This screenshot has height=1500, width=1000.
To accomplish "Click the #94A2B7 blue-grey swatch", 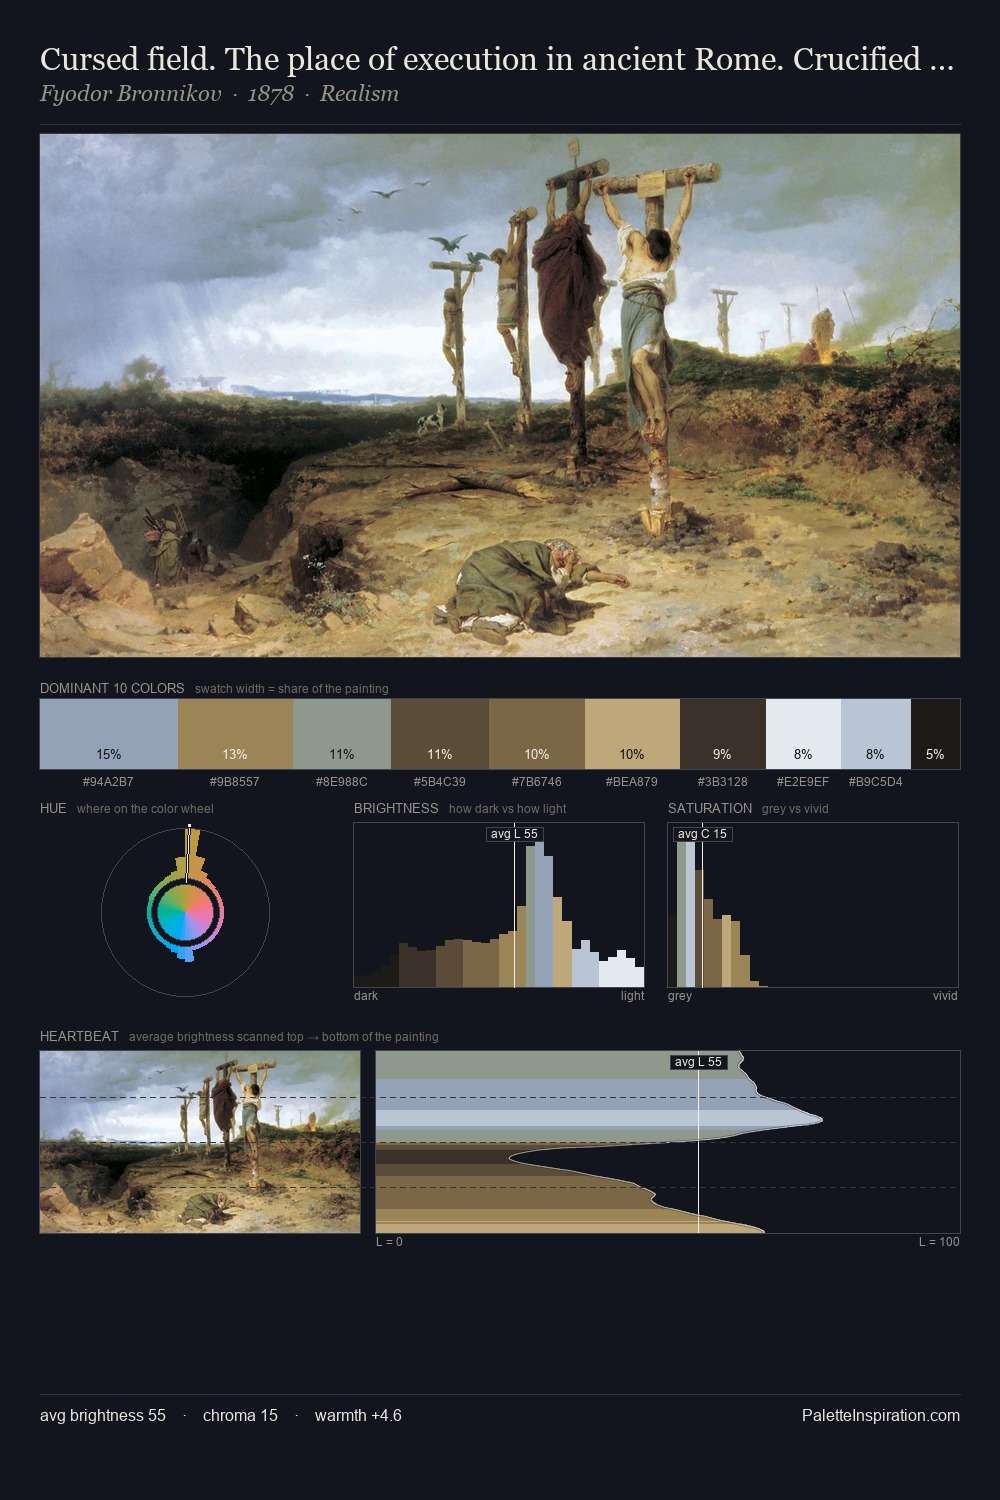I will pyautogui.click(x=109, y=734).
